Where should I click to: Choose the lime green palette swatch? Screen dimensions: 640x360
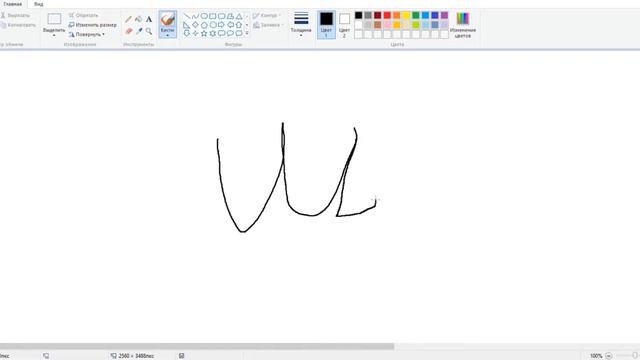pyautogui.click(x=416, y=25)
